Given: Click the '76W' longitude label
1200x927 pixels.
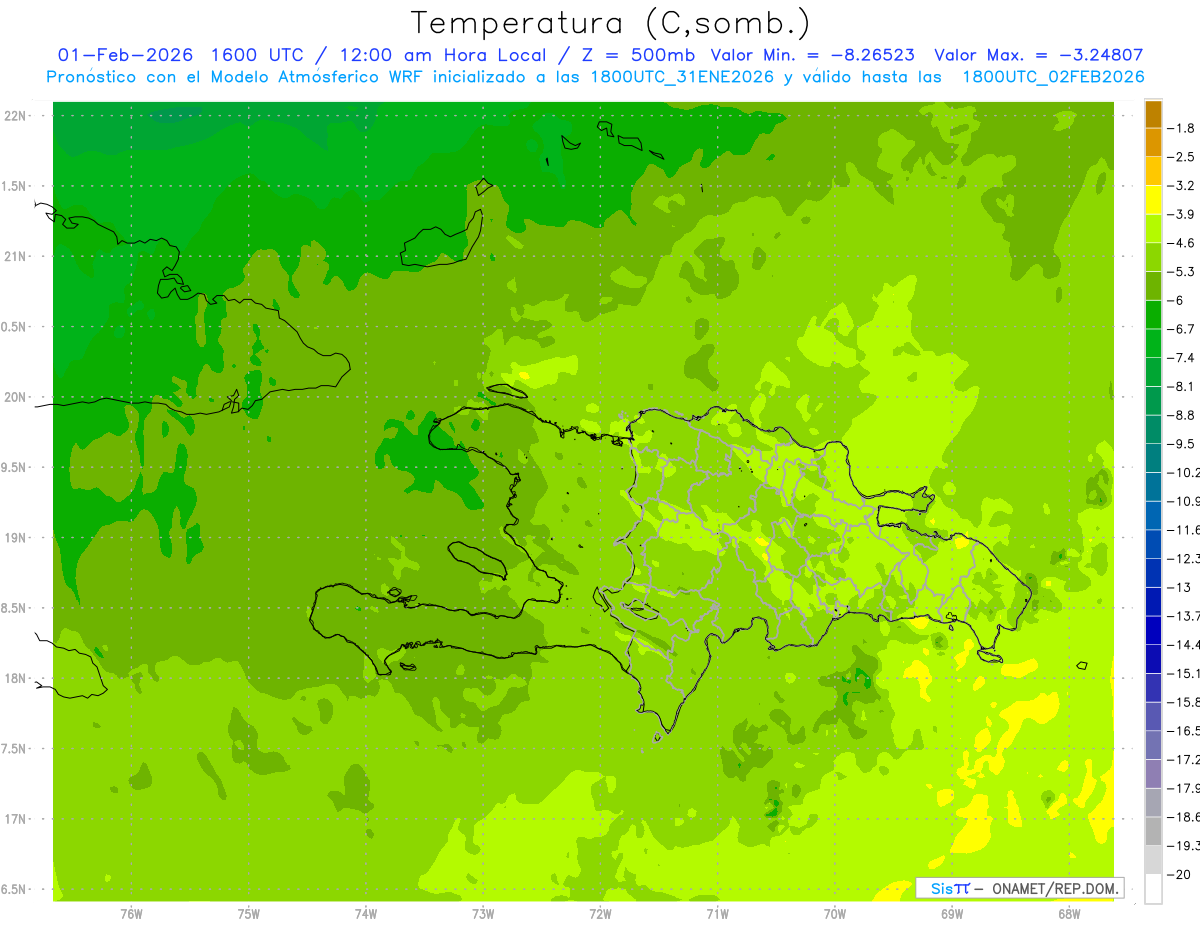Looking at the screenshot, I should point(131,914).
